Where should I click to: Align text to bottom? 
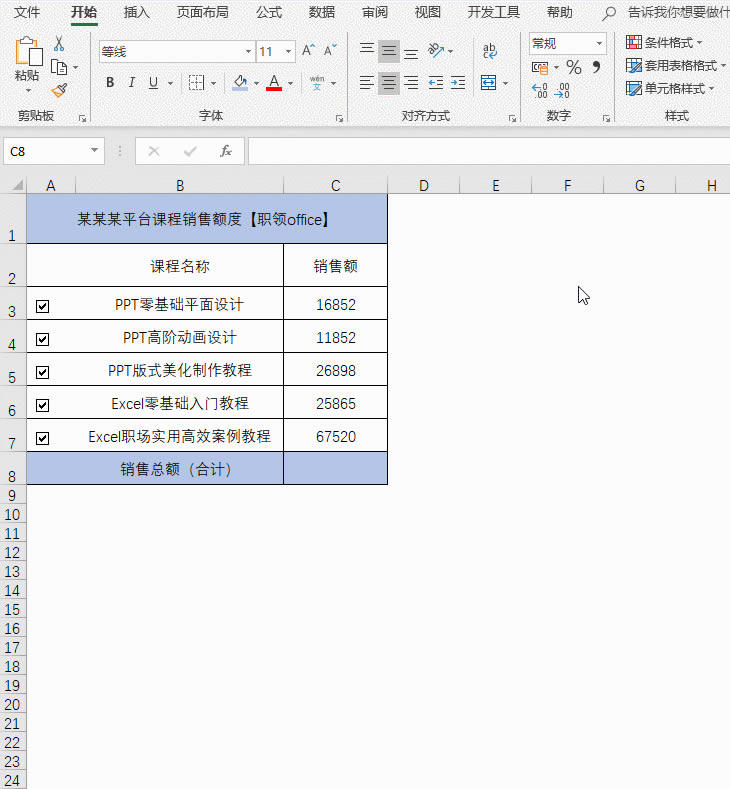[411, 52]
